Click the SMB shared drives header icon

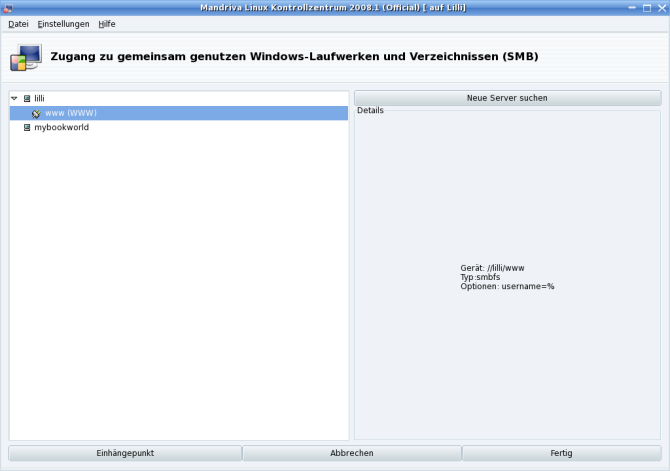point(26,58)
